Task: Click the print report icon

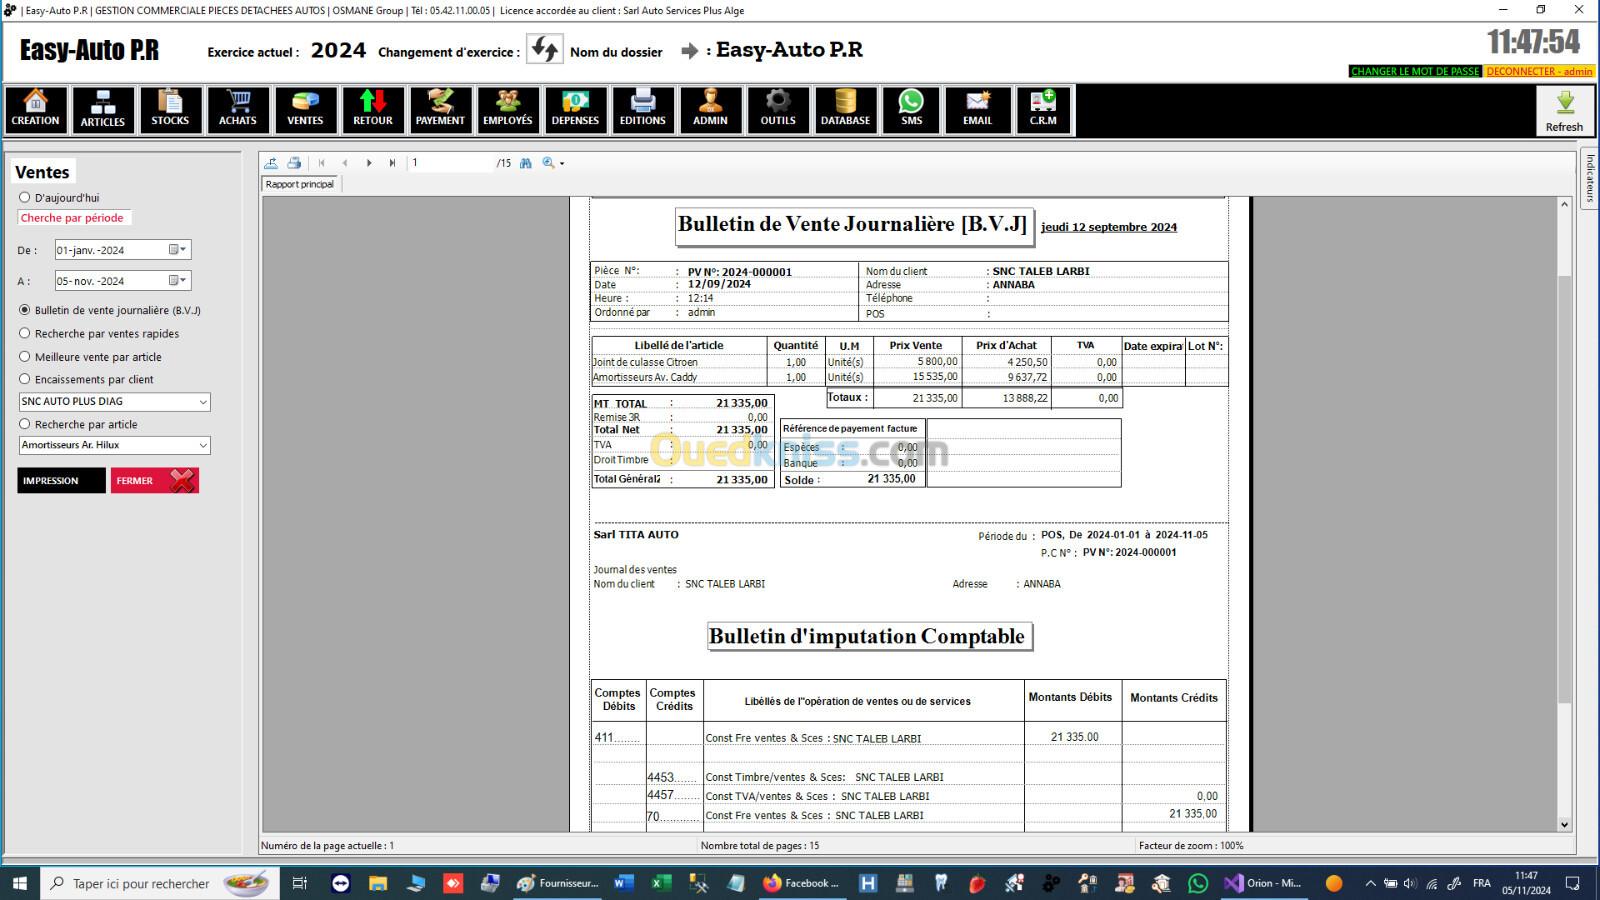Action: click(294, 163)
